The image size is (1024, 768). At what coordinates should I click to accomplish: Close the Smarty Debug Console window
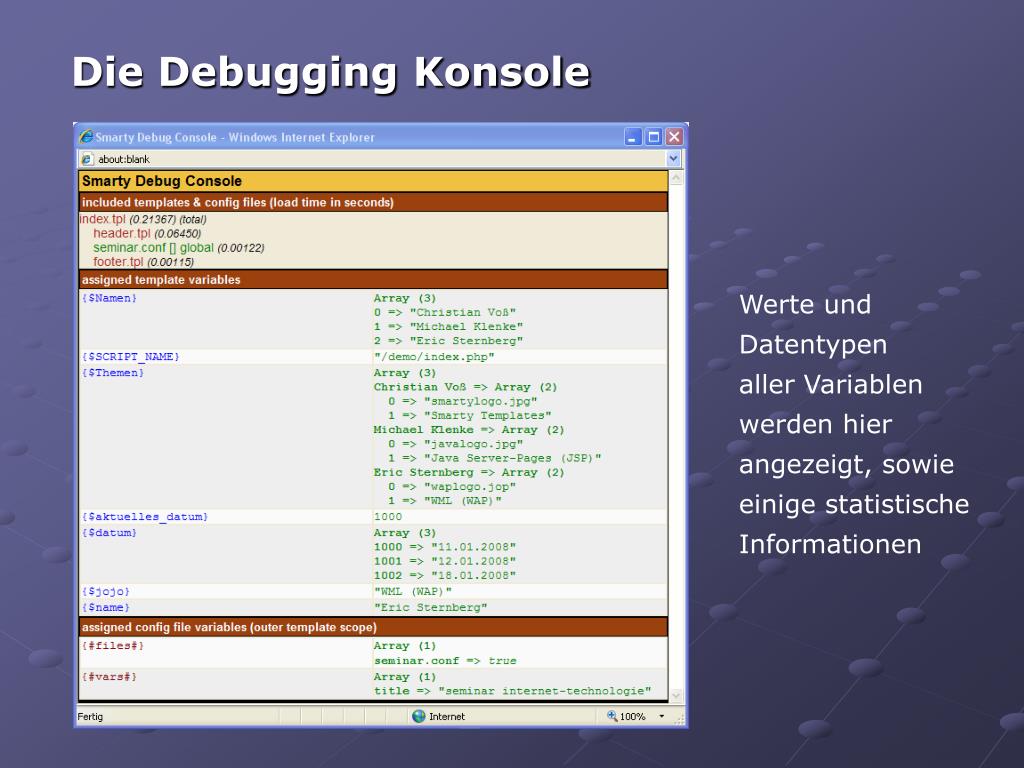(674, 136)
